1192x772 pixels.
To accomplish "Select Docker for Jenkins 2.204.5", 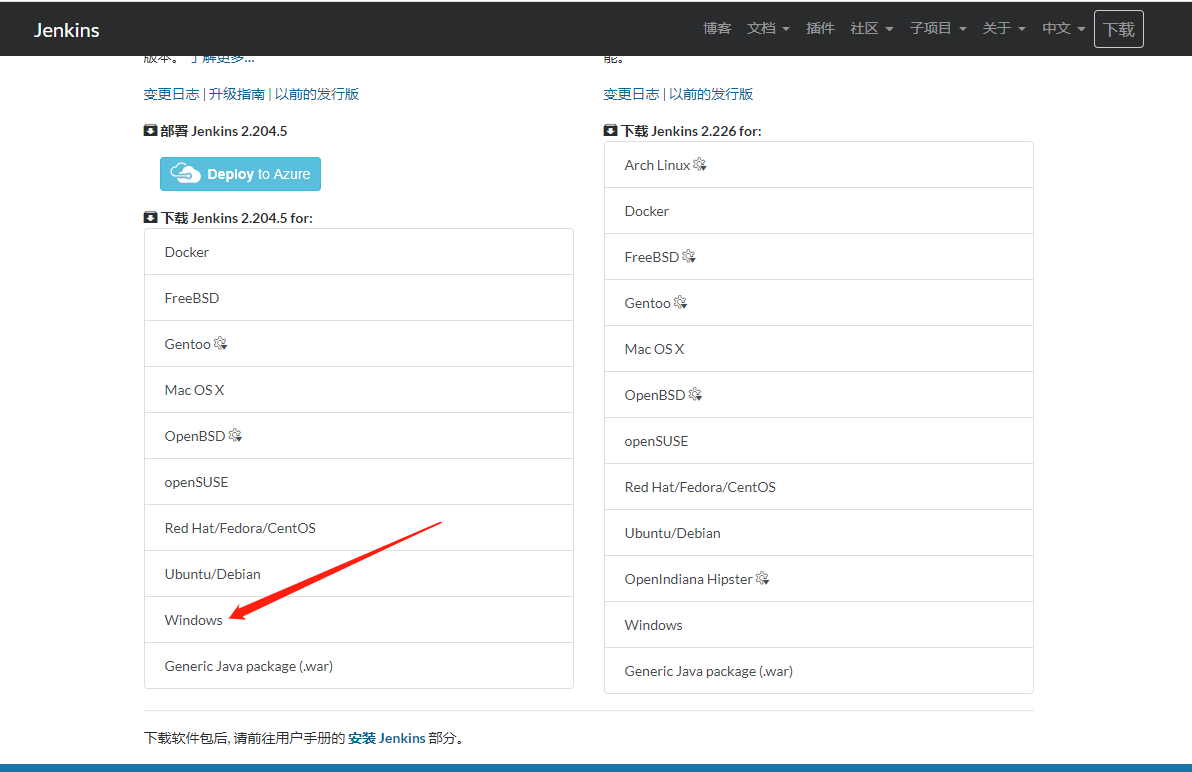I will (359, 252).
